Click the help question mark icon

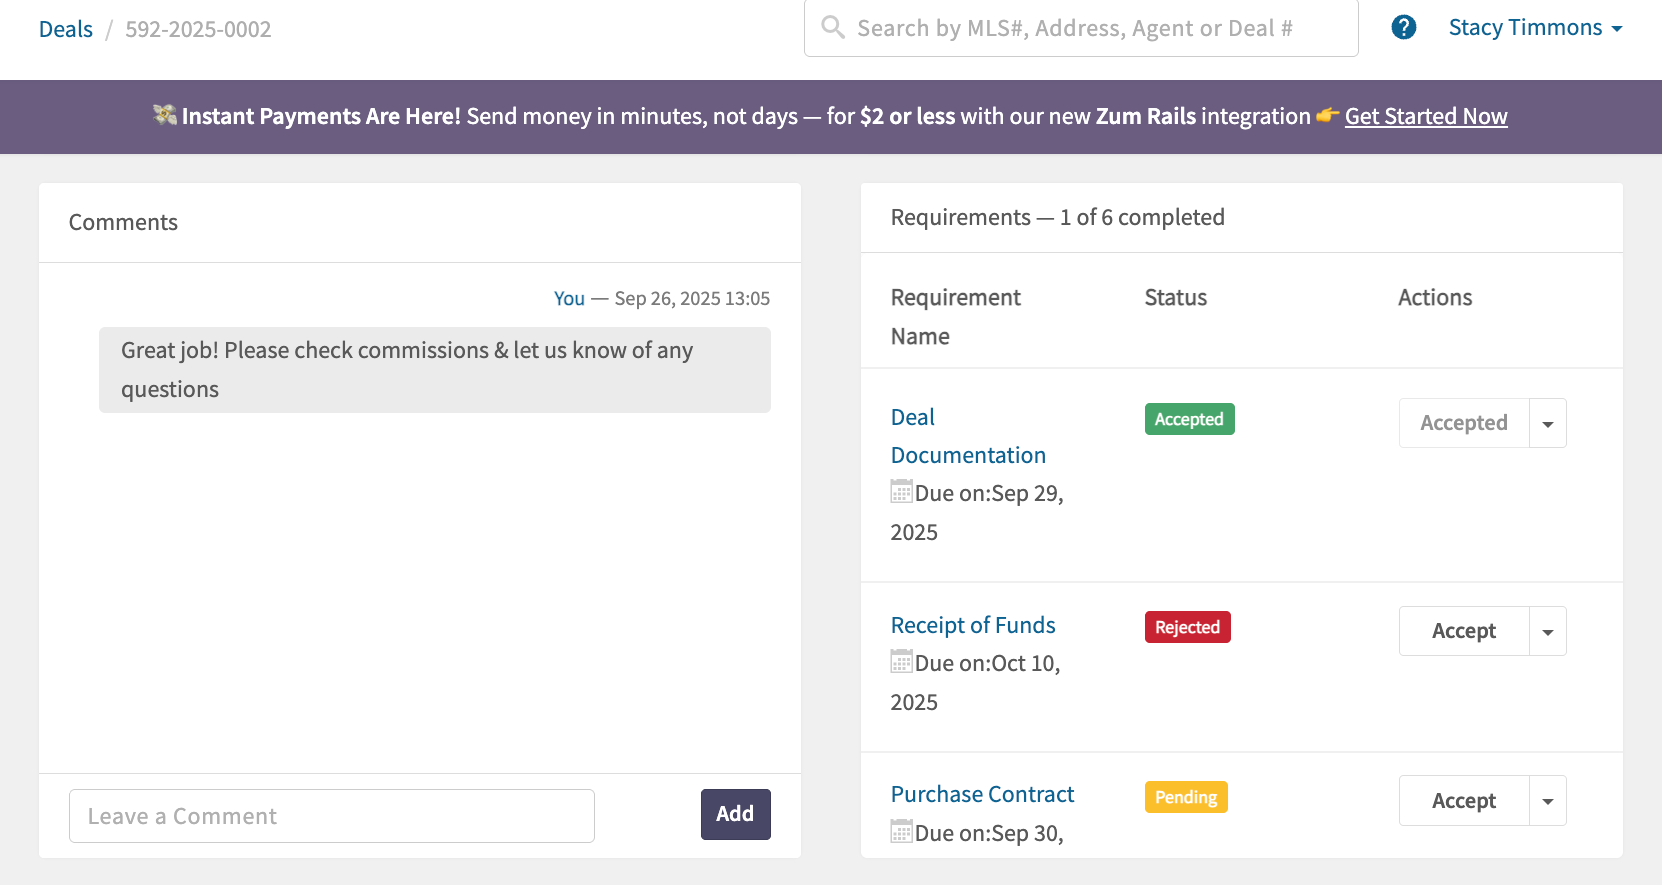click(x=1403, y=28)
